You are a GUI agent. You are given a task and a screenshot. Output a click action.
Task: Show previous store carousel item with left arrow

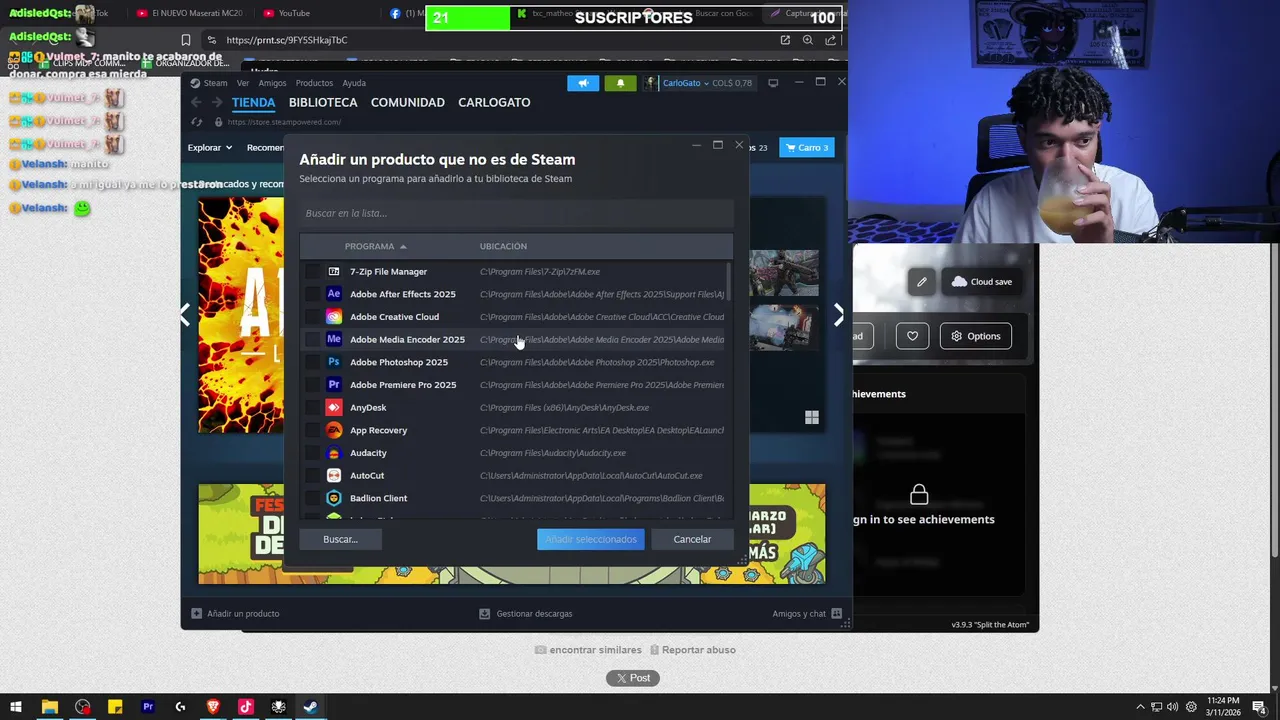[x=185, y=315]
